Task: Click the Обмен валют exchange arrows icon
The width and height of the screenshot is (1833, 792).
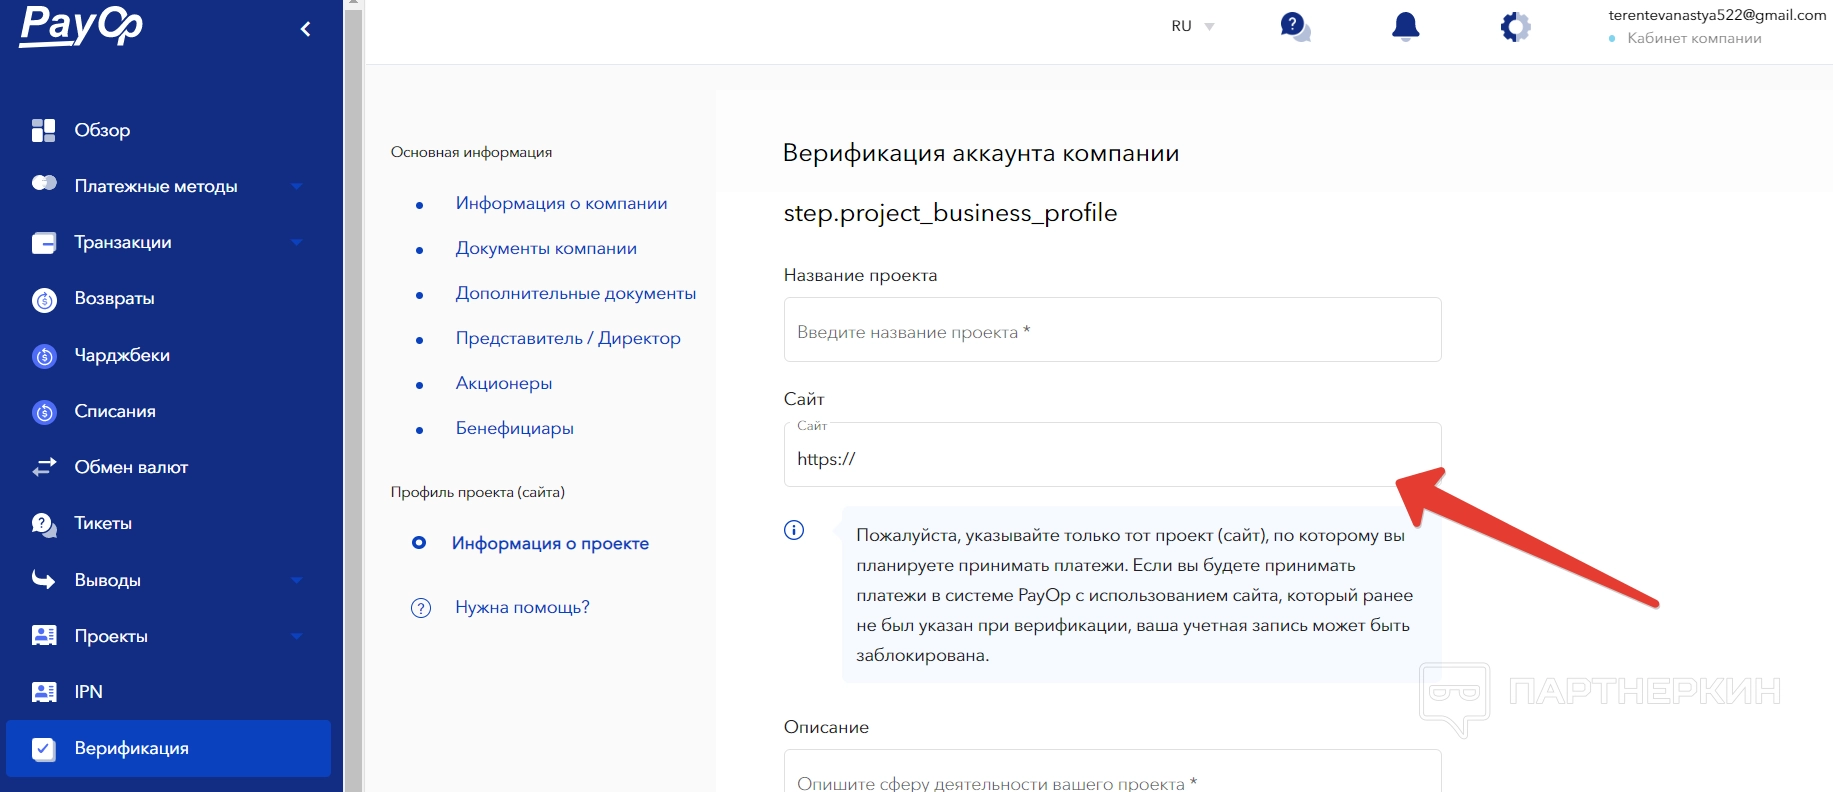Action: pyautogui.click(x=44, y=467)
